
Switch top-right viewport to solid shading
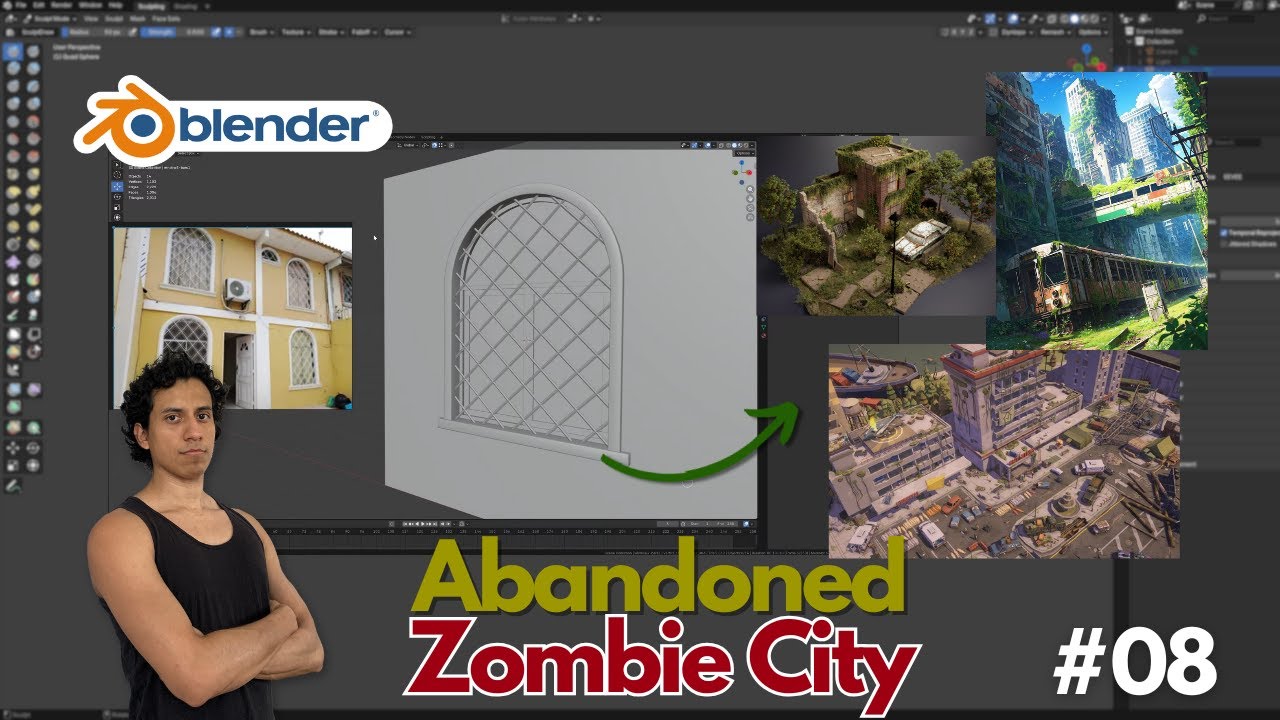coord(1075,19)
